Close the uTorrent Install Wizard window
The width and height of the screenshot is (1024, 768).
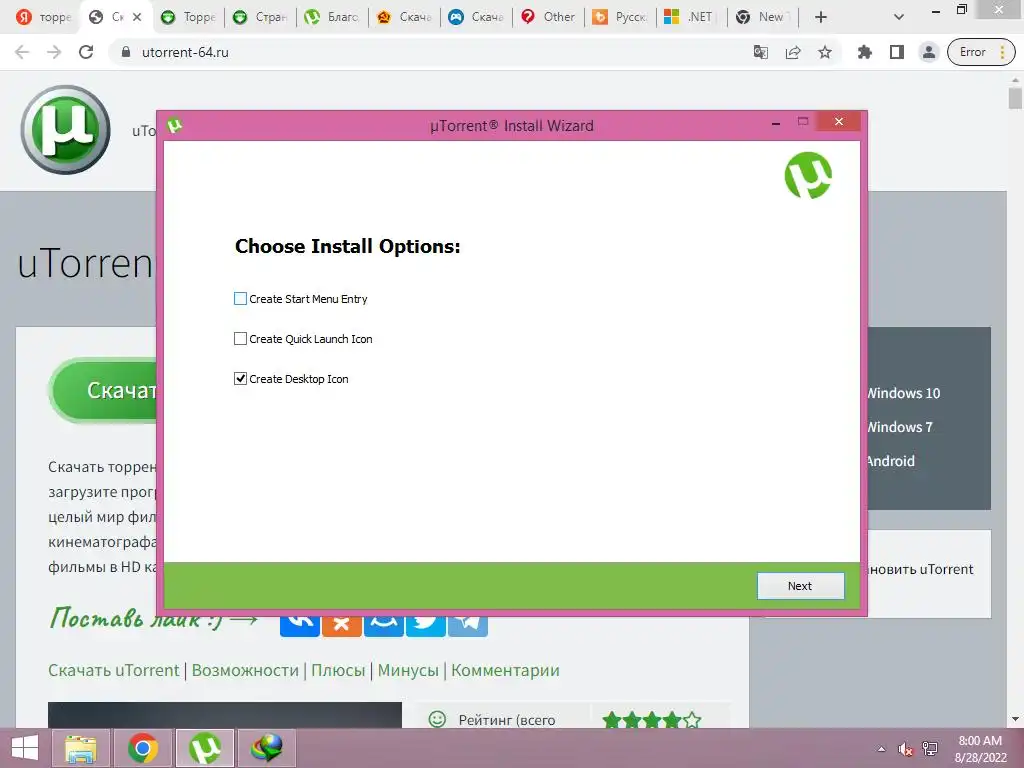click(839, 121)
